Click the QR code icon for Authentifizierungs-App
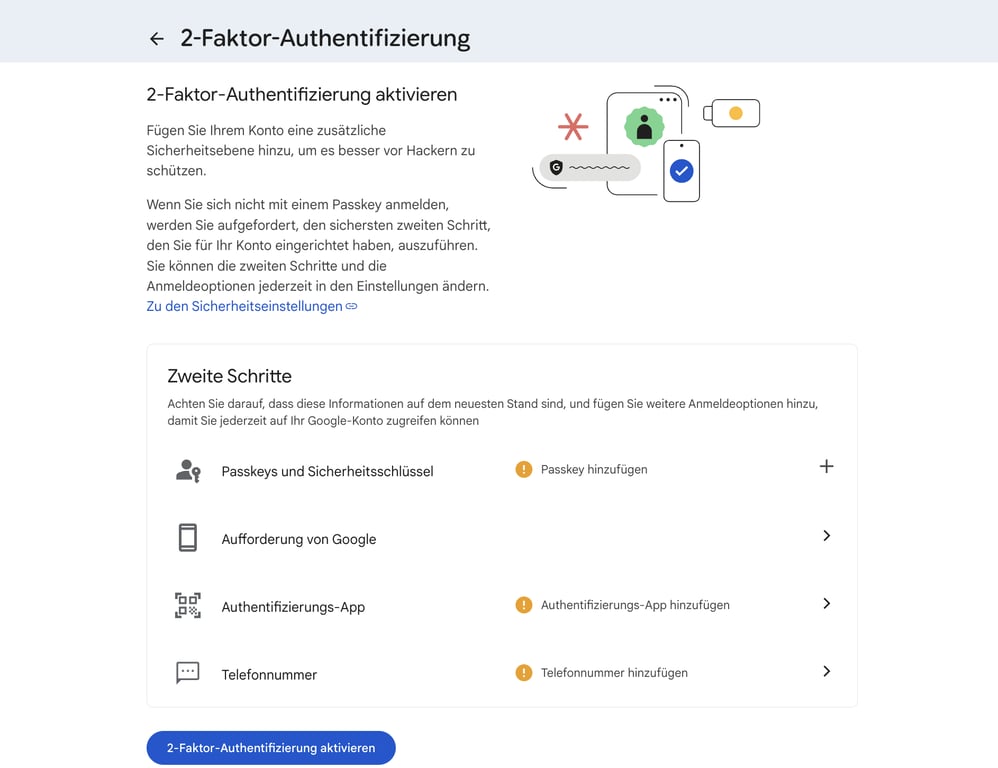998x768 pixels. click(x=187, y=604)
